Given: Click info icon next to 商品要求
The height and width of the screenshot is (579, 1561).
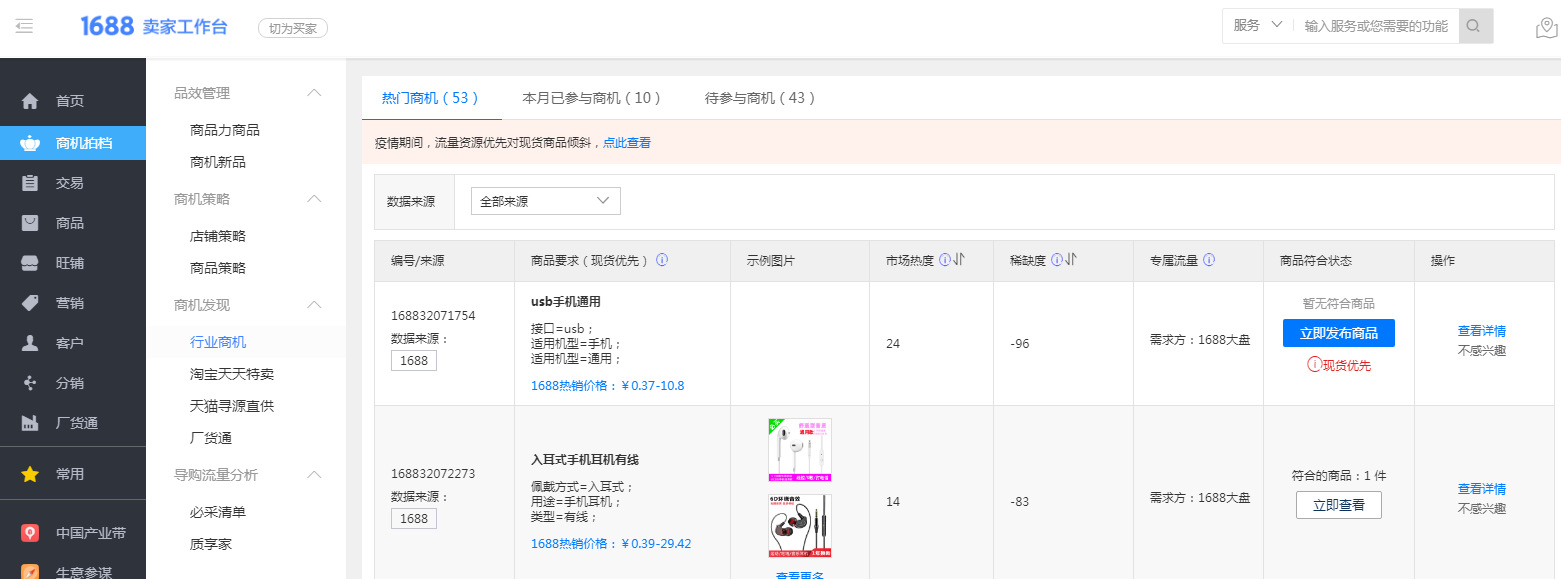Looking at the screenshot, I should click(x=661, y=260).
